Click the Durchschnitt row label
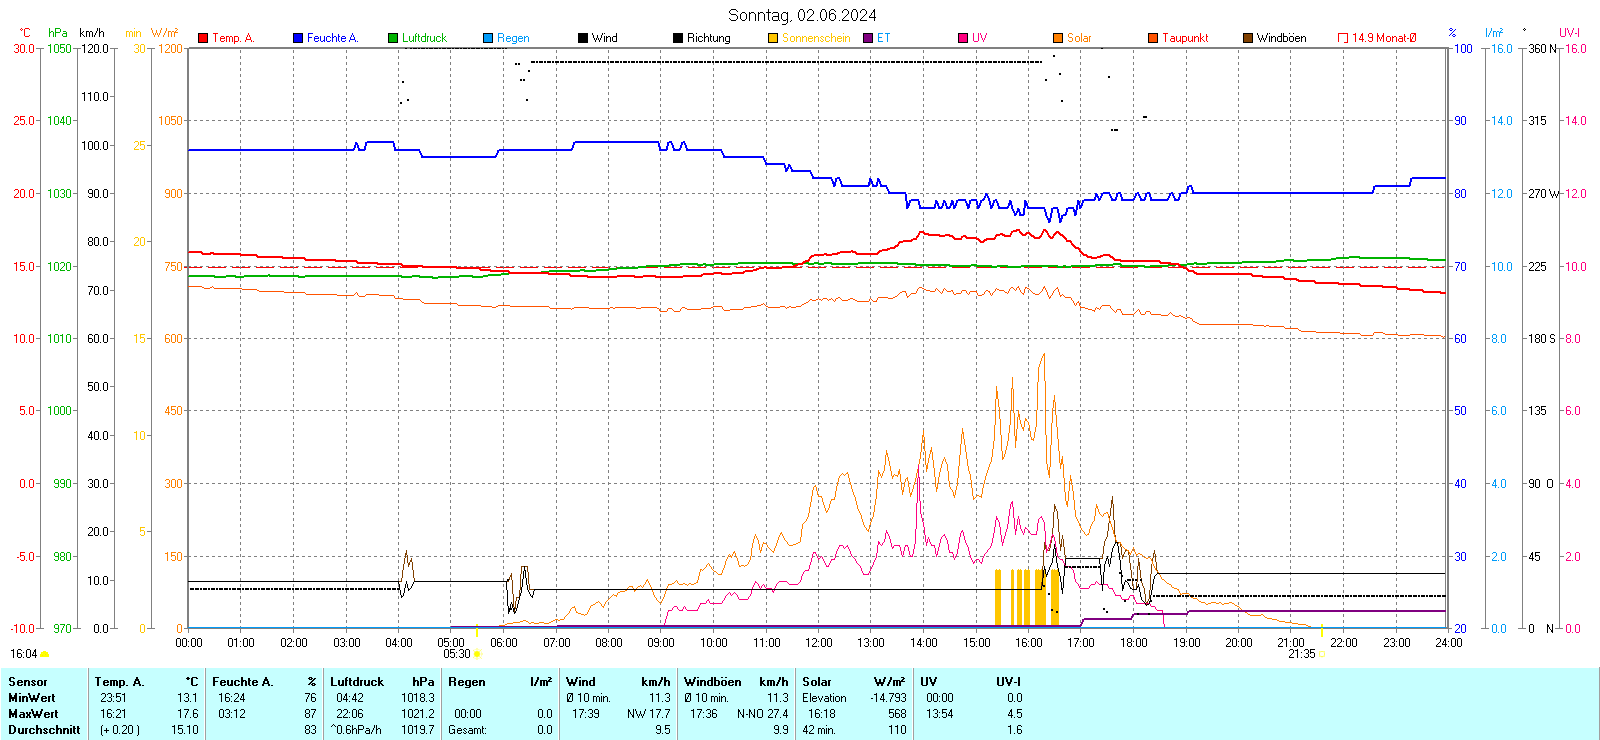Viewport: 1600px width, 740px height. pyautogui.click(x=44, y=730)
